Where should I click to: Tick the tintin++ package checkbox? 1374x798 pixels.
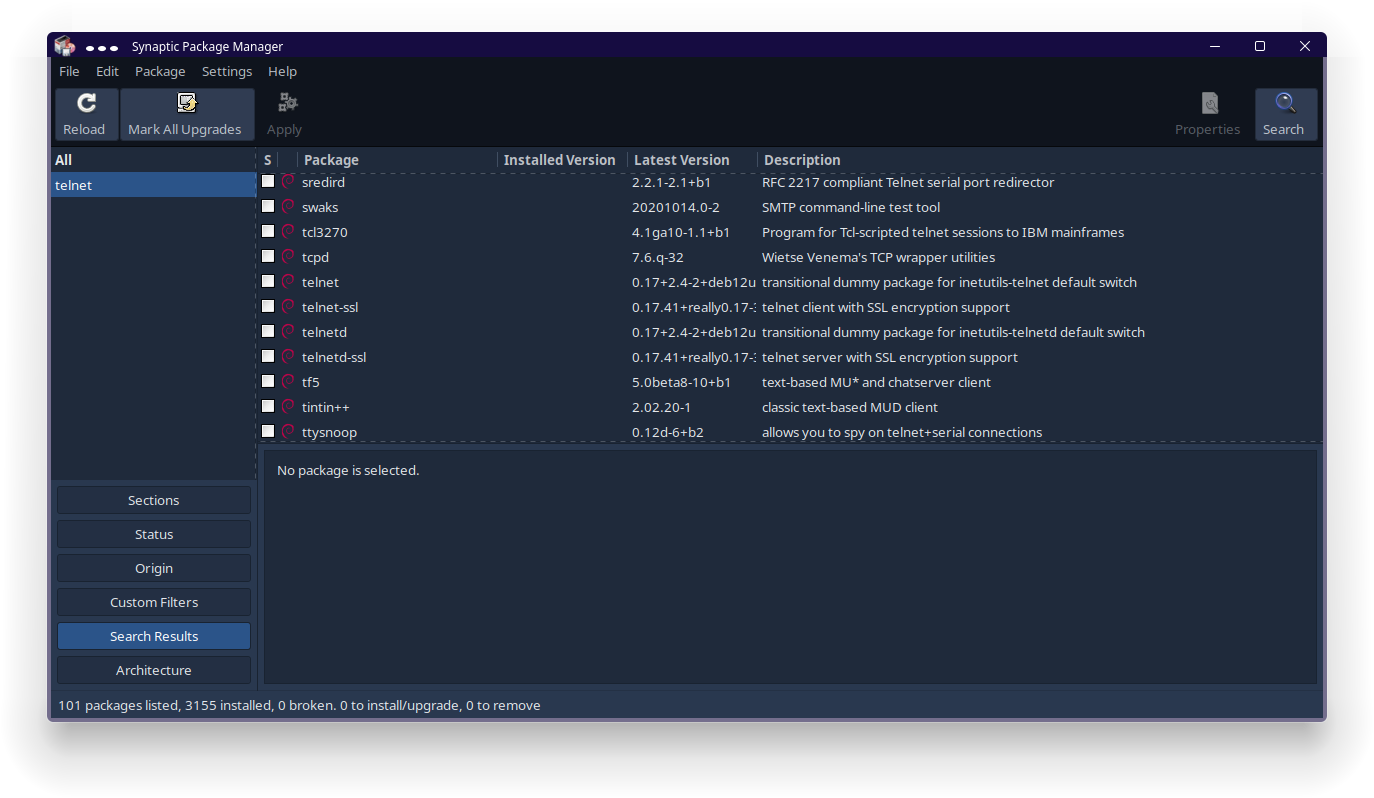point(268,407)
